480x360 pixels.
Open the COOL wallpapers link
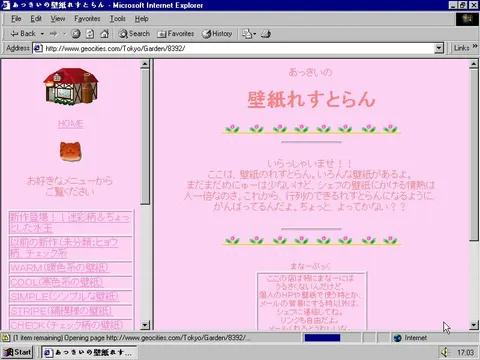pyautogui.click(x=56, y=282)
